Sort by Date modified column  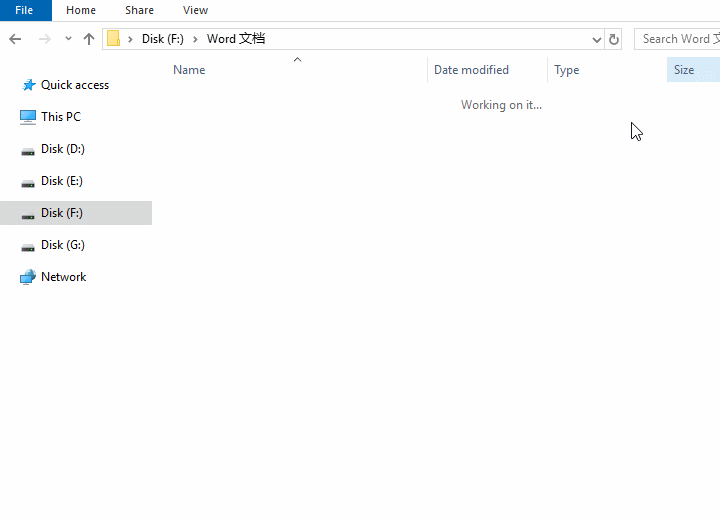(471, 70)
